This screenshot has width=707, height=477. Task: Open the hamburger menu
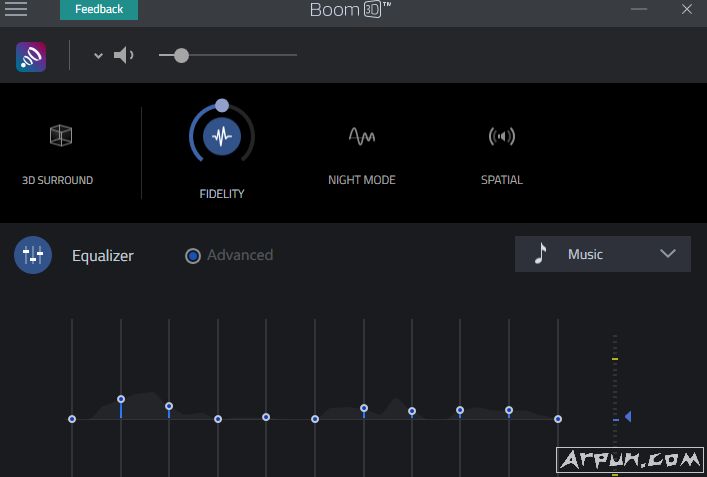click(16, 9)
